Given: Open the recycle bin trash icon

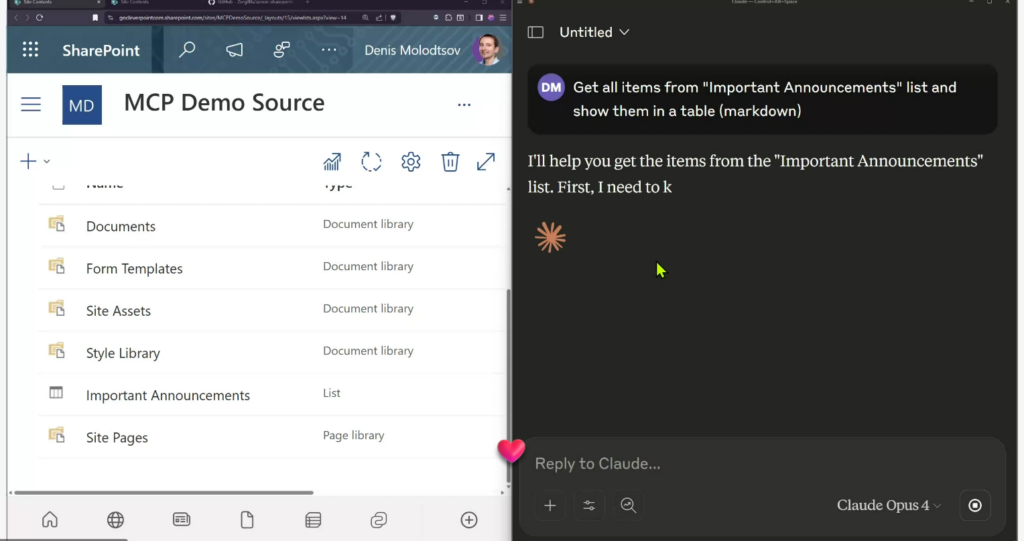Looking at the screenshot, I should point(450,161).
